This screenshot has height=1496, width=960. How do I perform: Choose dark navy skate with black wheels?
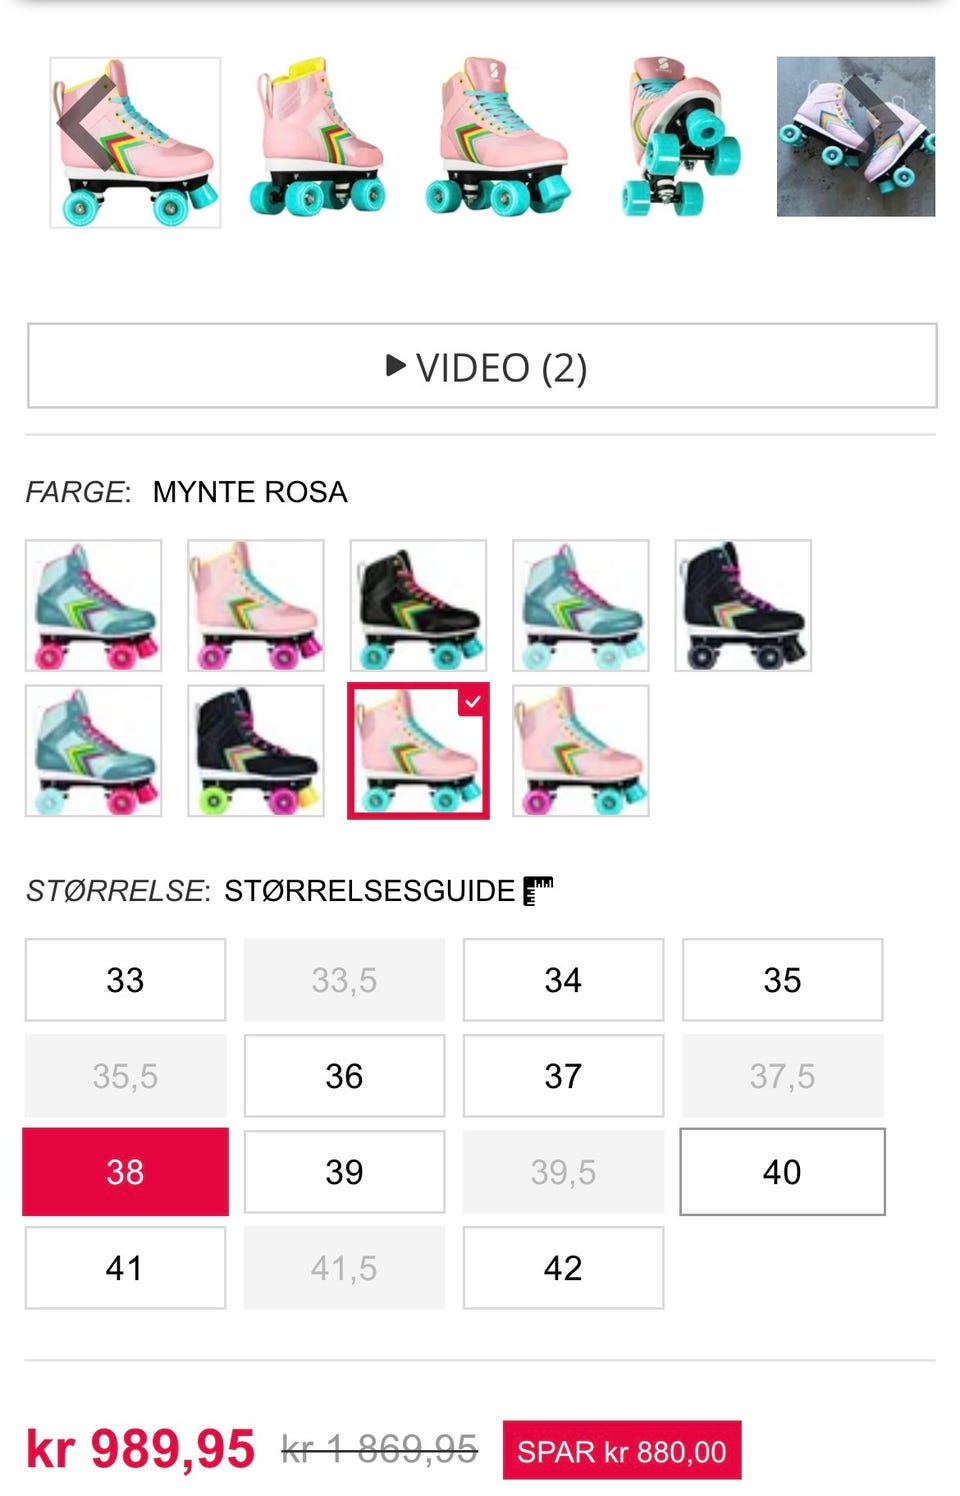click(743, 605)
